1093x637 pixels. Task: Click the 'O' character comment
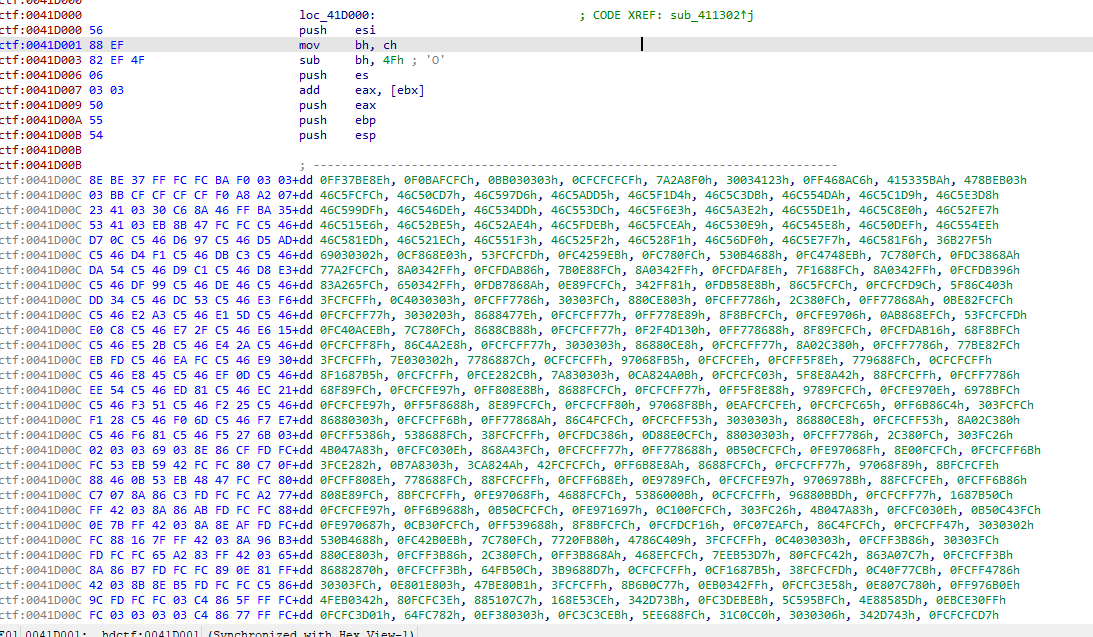(435, 60)
